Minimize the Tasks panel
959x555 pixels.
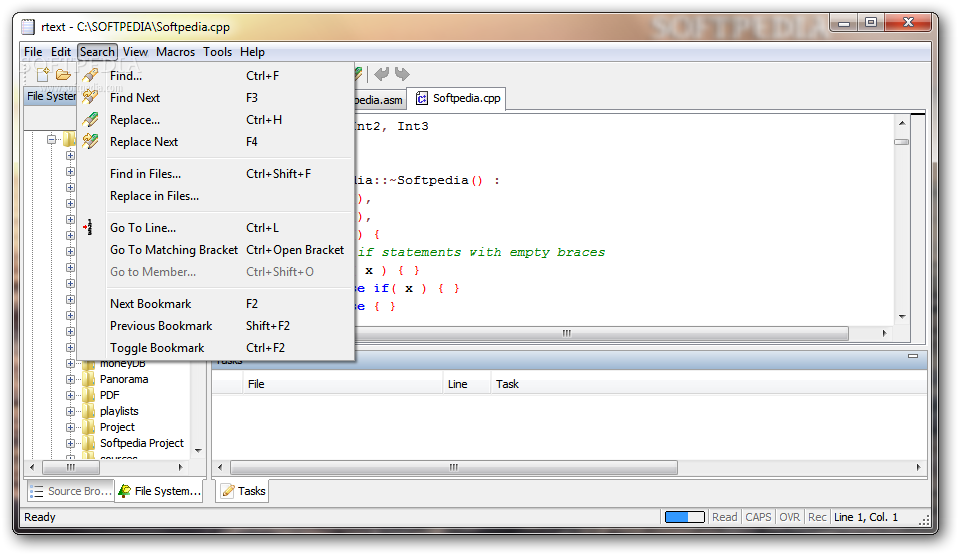(x=913, y=356)
